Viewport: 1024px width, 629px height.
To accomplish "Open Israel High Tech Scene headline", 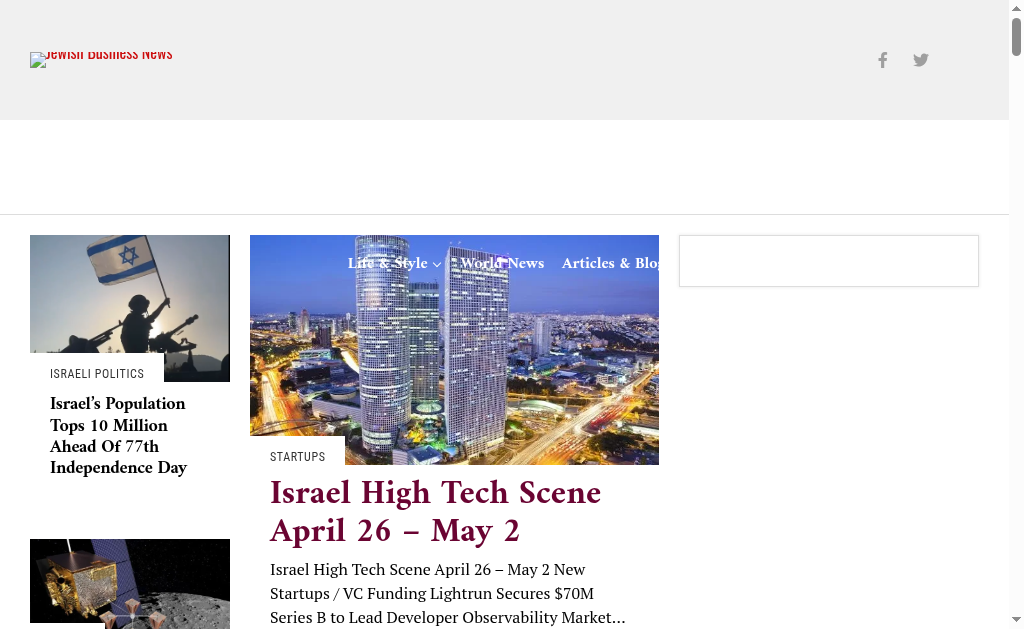I will coord(436,511).
